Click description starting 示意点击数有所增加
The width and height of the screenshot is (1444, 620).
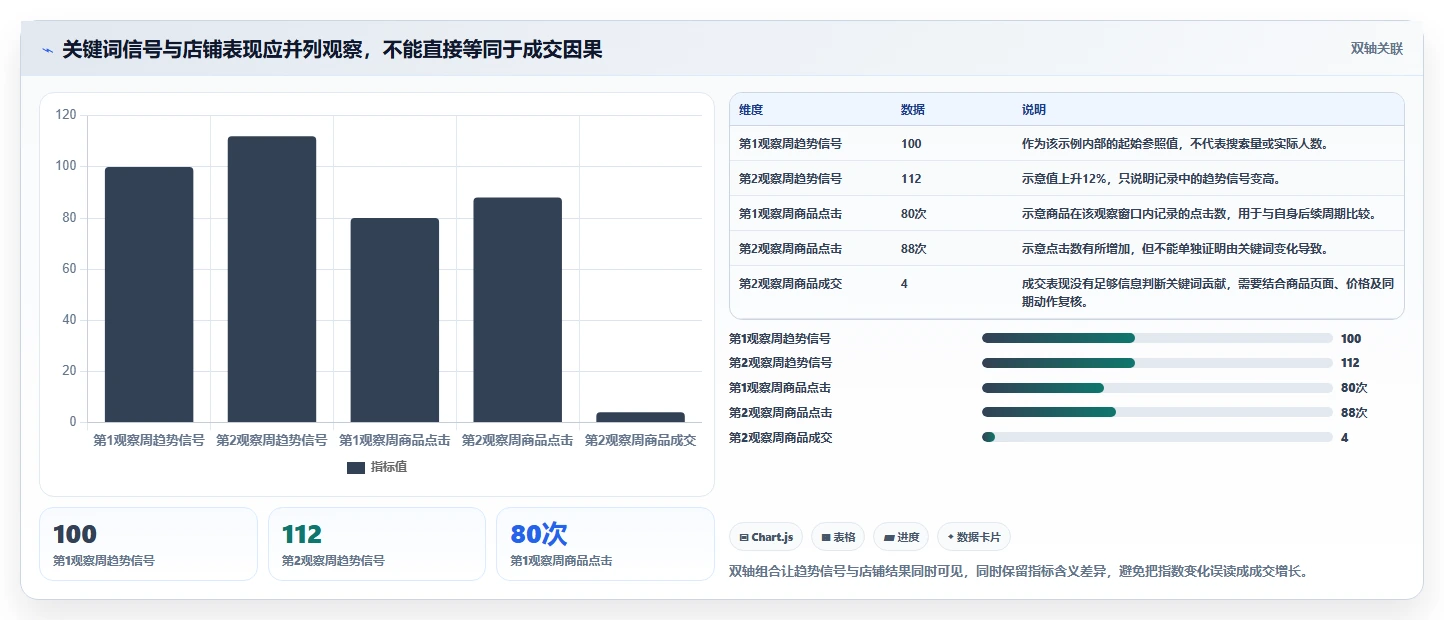point(1175,249)
